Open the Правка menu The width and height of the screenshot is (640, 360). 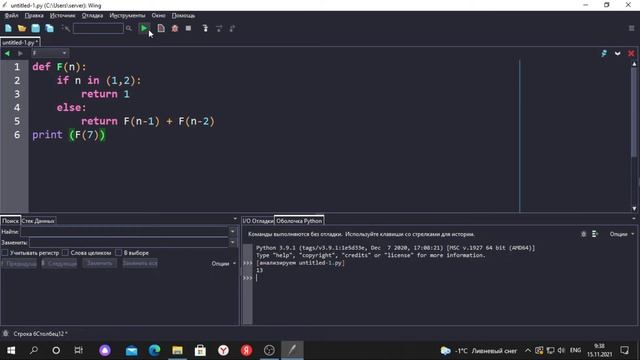pyautogui.click(x=34, y=16)
